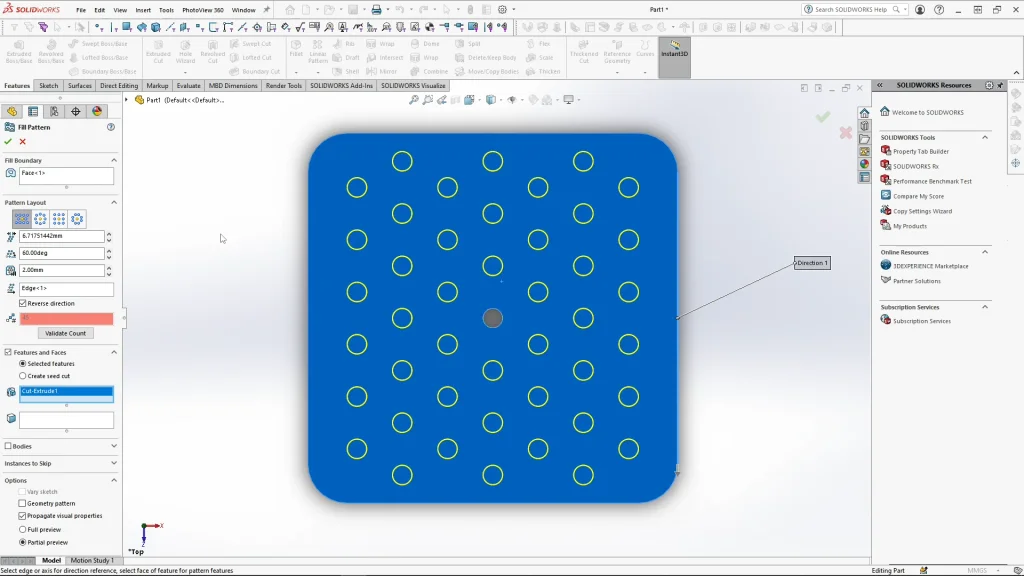The width and height of the screenshot is (1024, 576).
Task: Uncheck the Reverse direction checkbox
Action: tap(23, 303)
